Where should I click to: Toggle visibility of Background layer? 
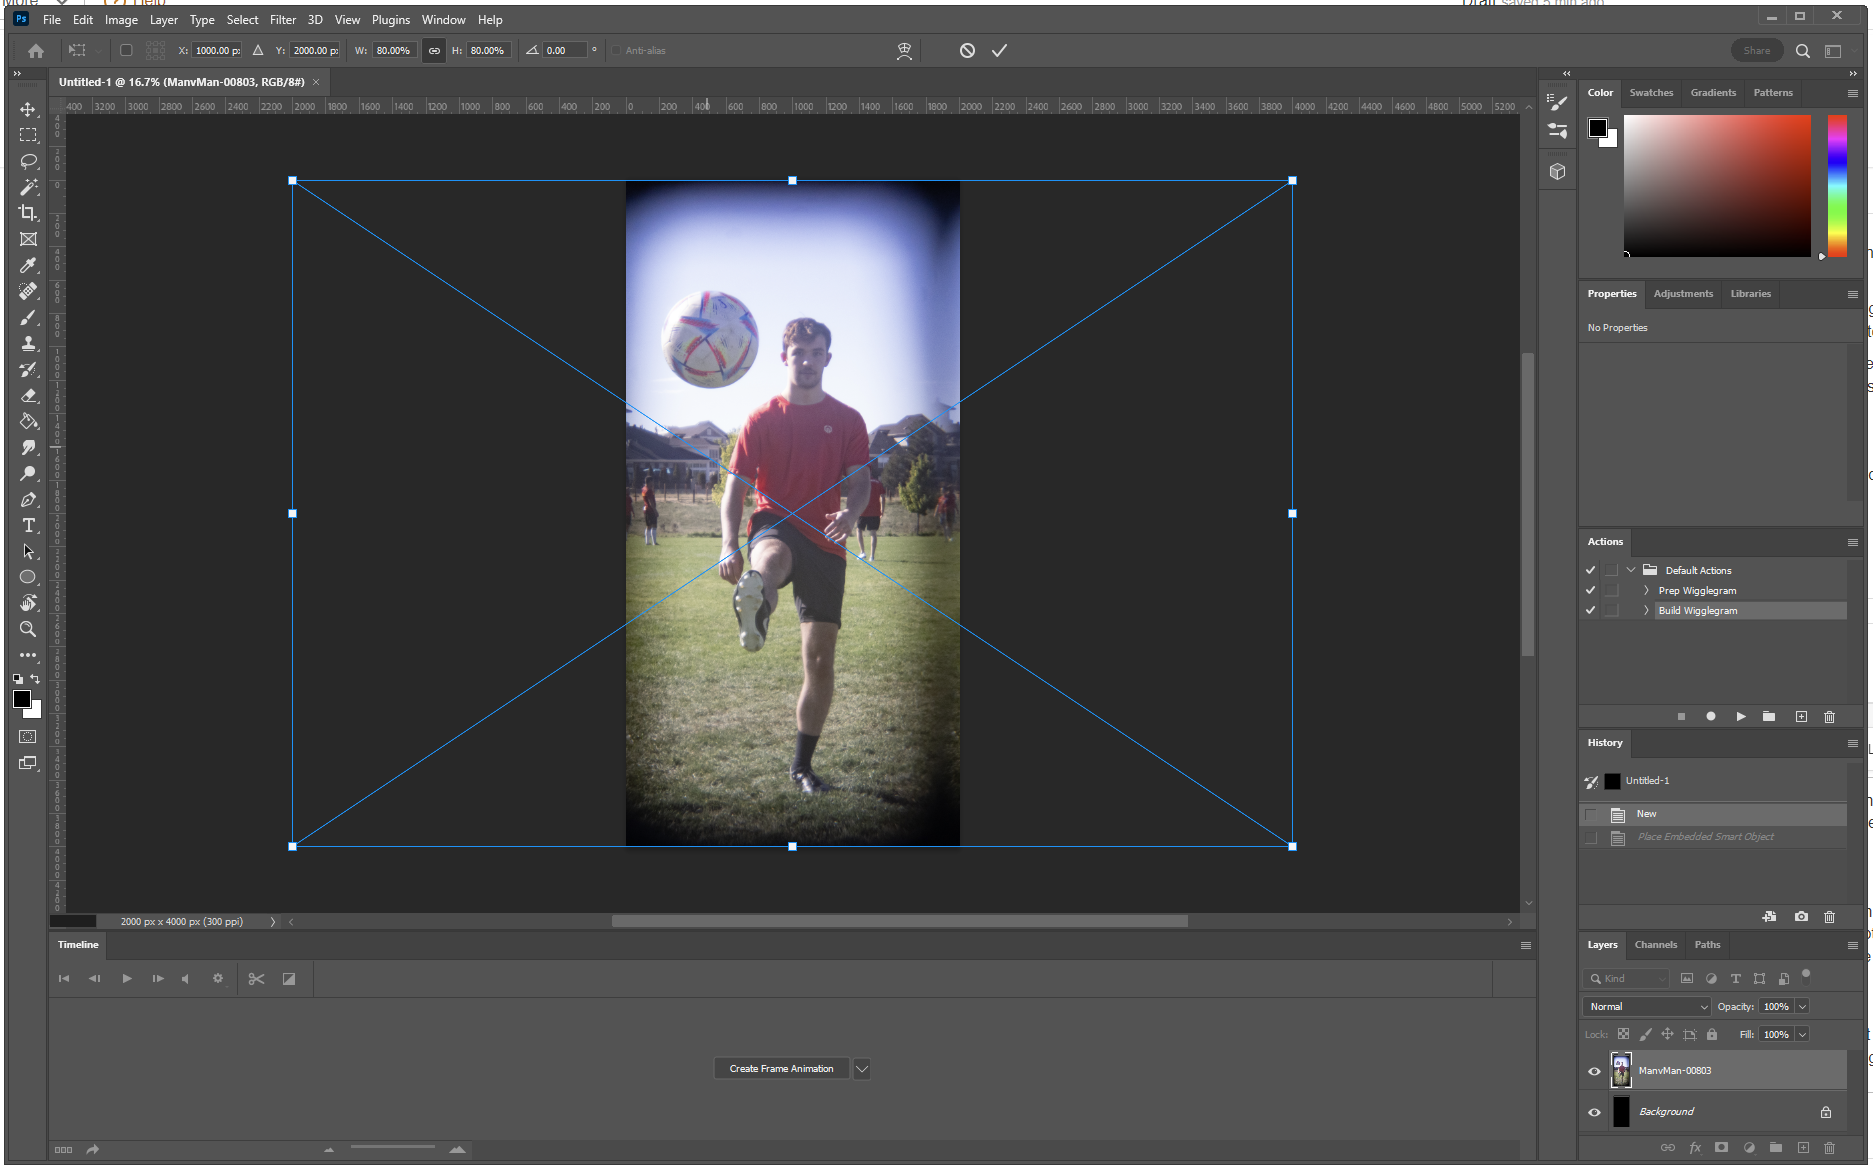(1594, 1112)
